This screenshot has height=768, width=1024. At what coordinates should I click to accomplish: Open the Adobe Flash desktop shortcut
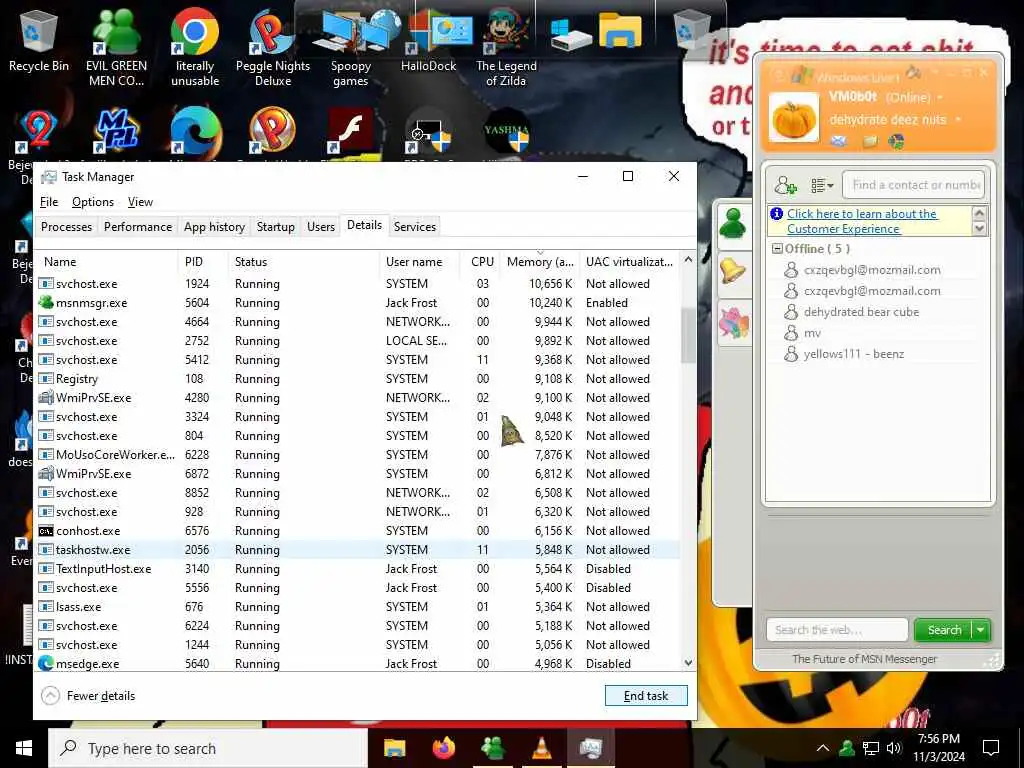coord(350,131)
